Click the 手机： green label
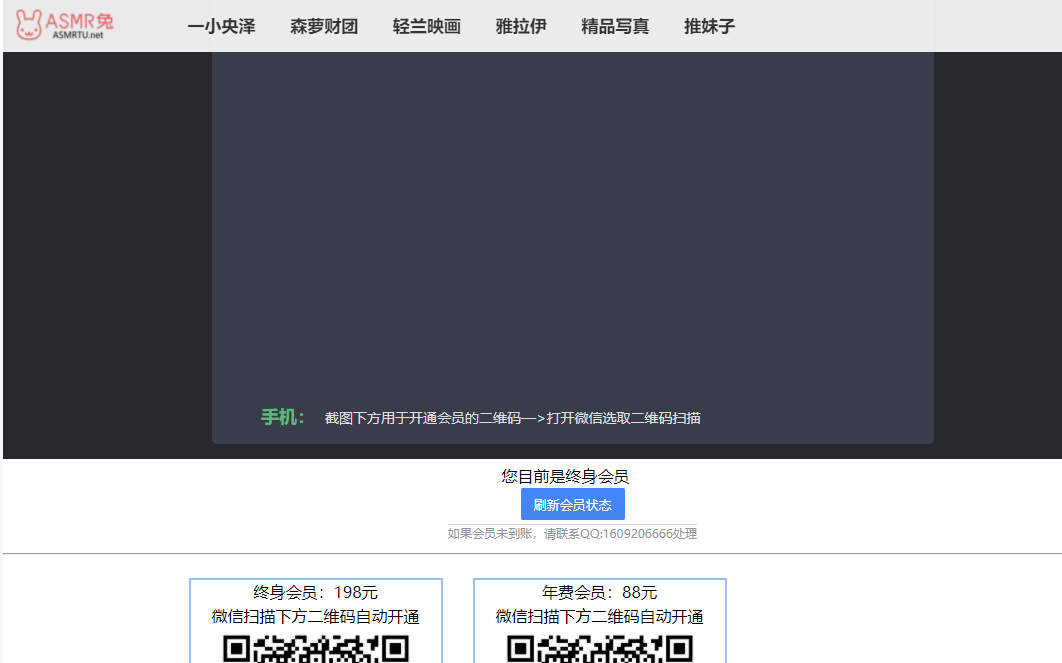1062x663 pixels. pos(283,417)
